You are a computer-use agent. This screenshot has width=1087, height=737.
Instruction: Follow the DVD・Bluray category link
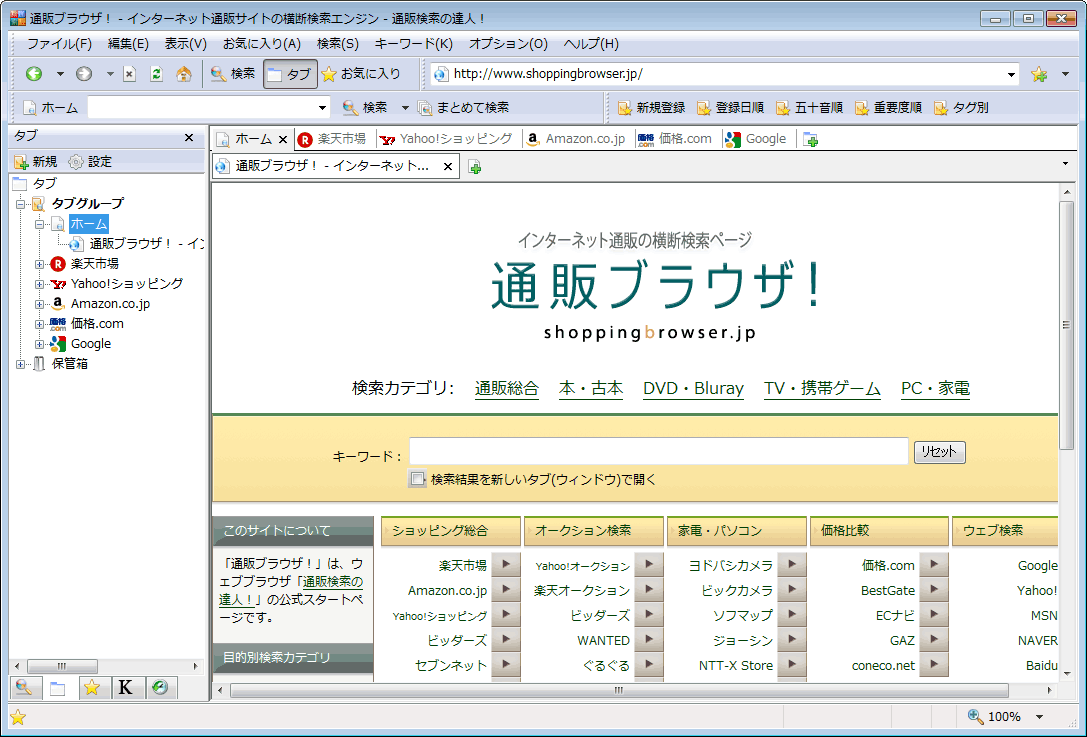click(x=693, y=389)
